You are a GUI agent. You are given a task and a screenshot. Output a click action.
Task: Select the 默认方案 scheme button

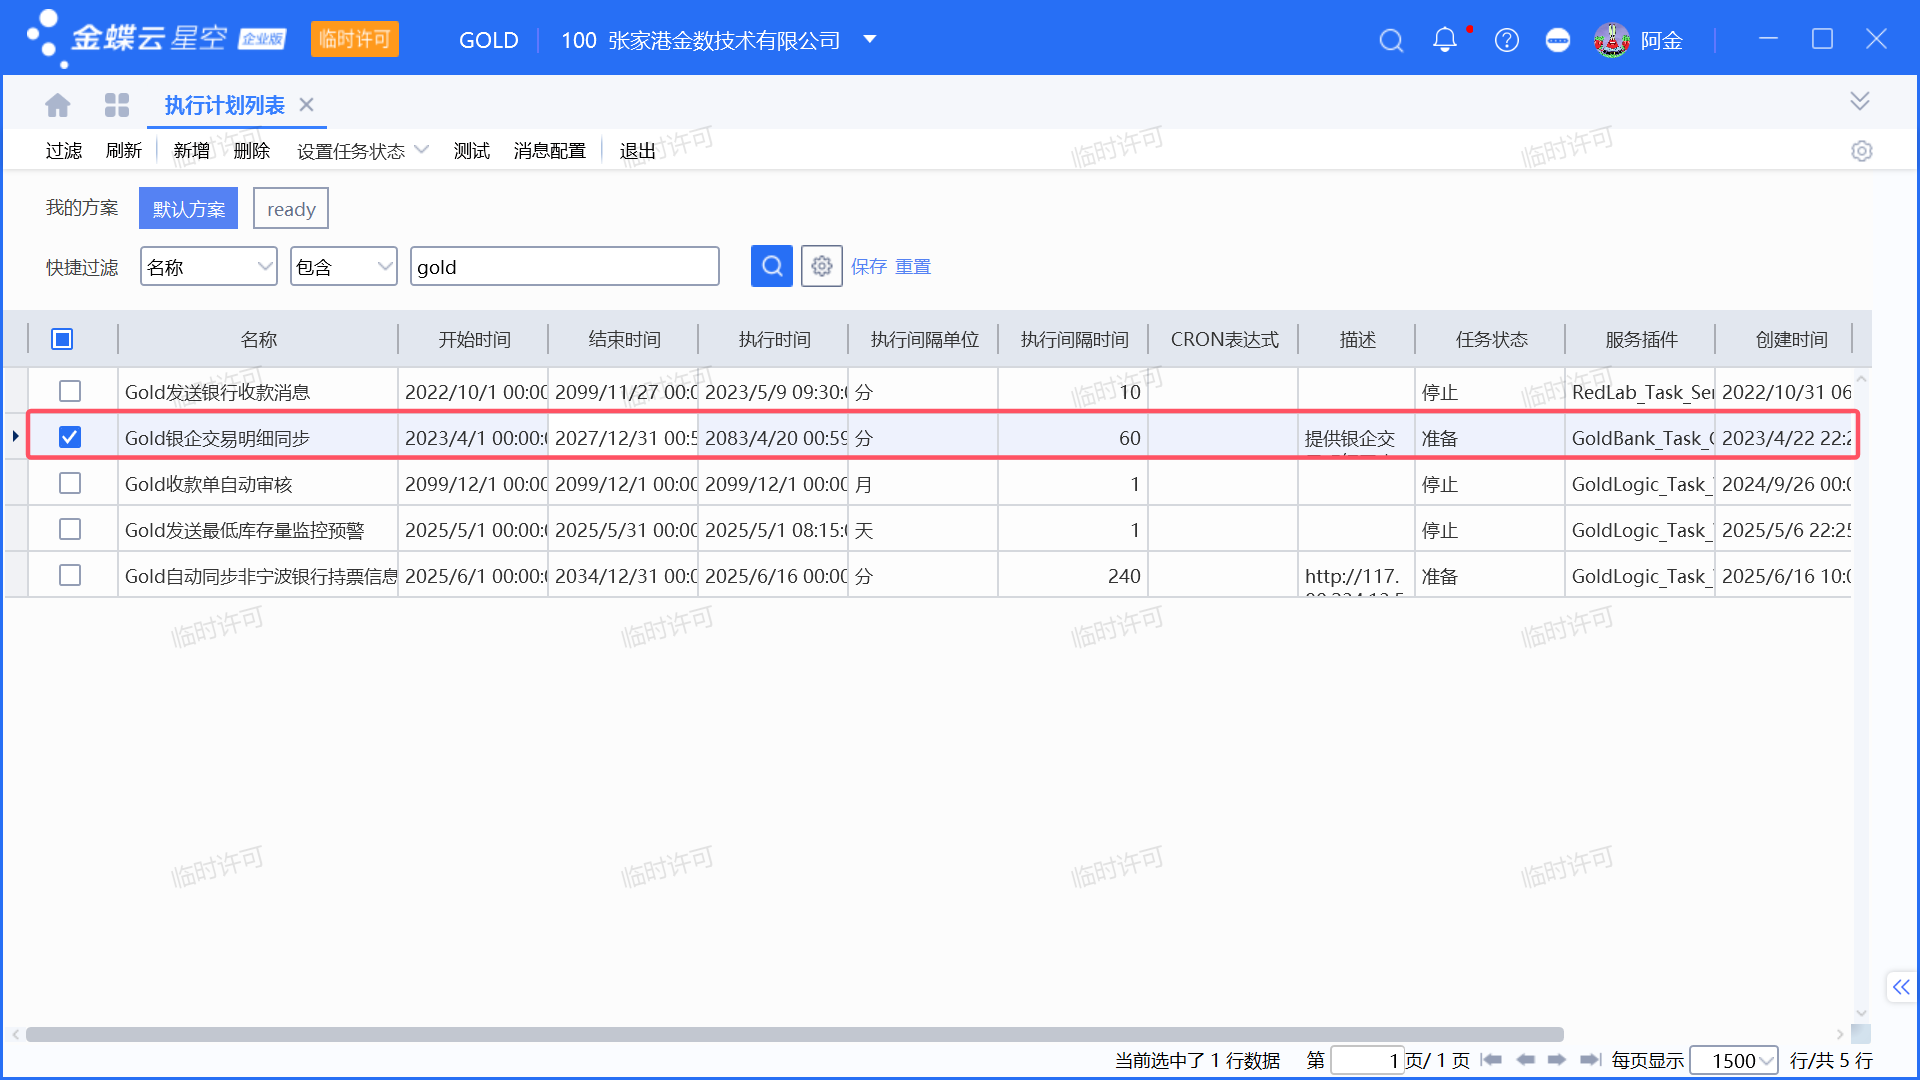click(x=189, y=208)
